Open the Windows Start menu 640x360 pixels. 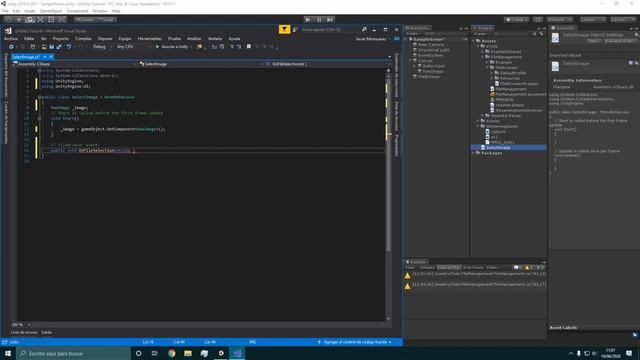[x=8, y=353]
